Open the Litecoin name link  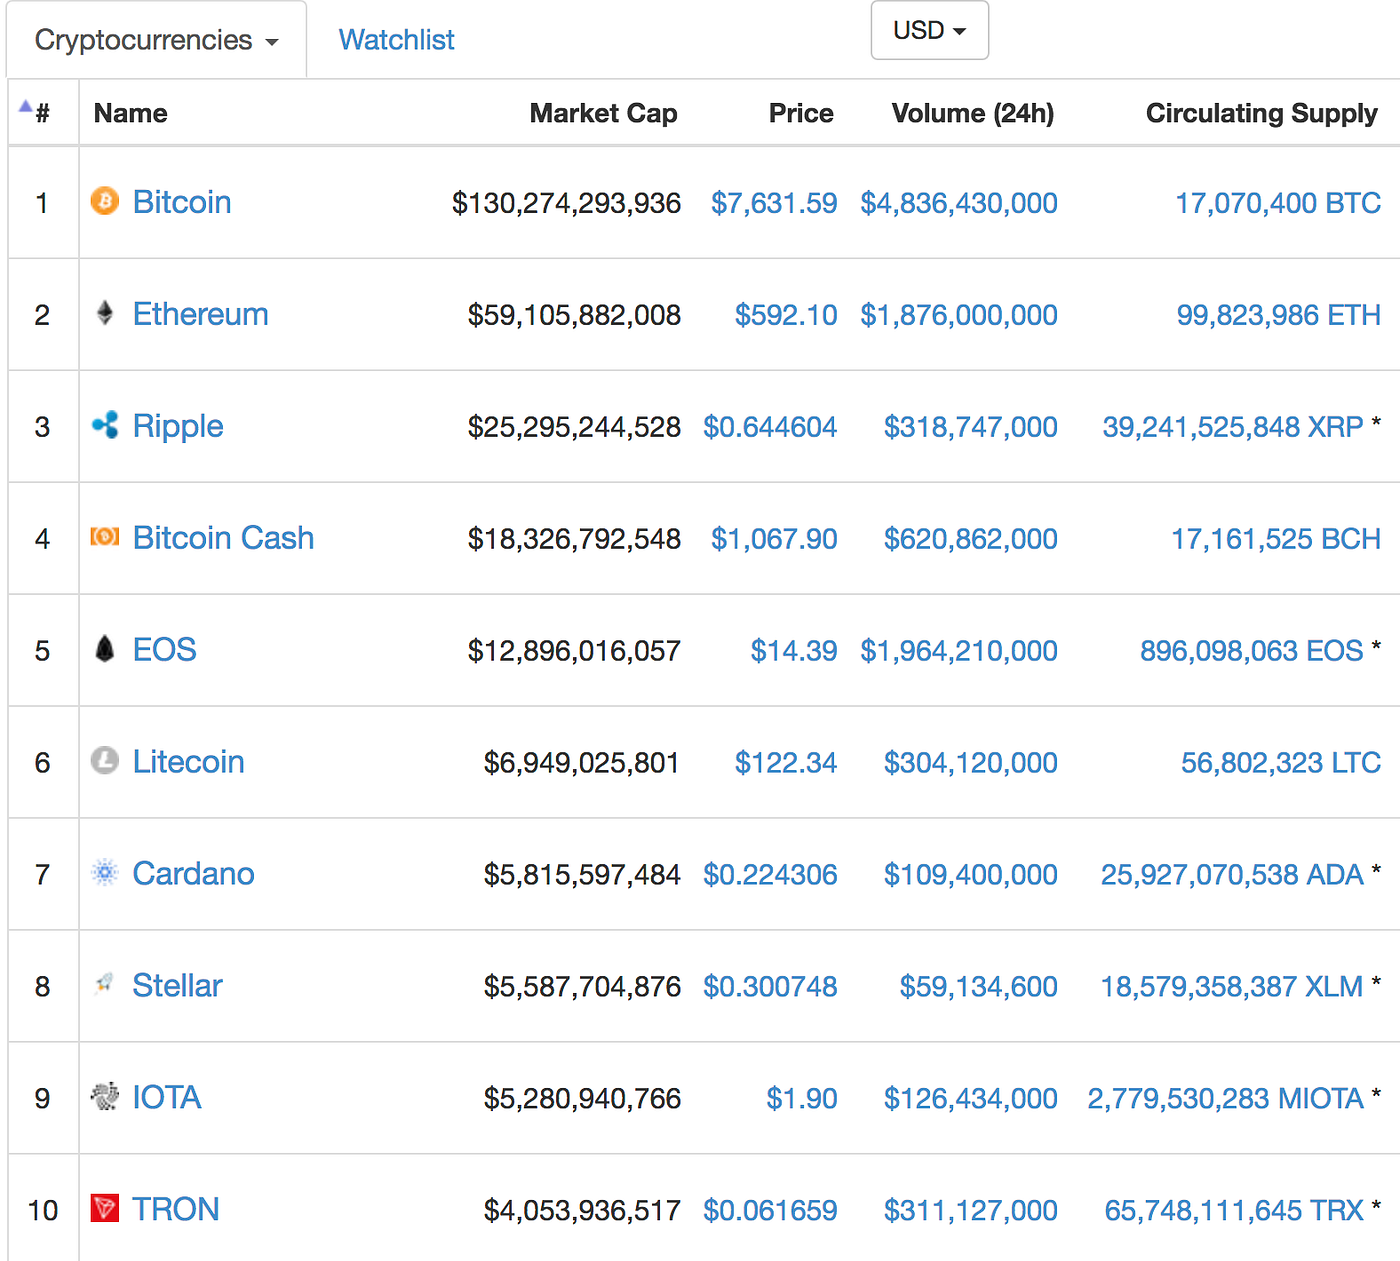(x=189, y=762)
